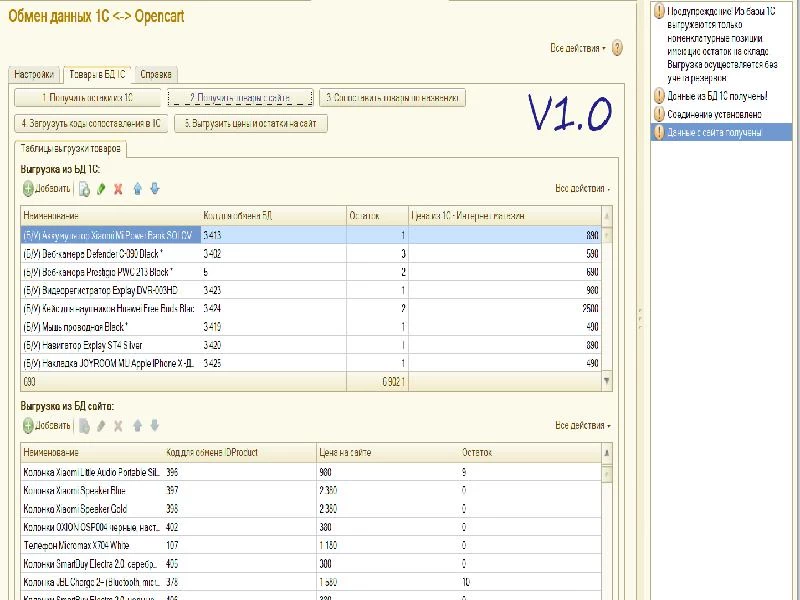Select row 'Колонка Xiaomi Speaker Gold'
Viewport: 800px width, 600px height.
click(x=311, y=509)
